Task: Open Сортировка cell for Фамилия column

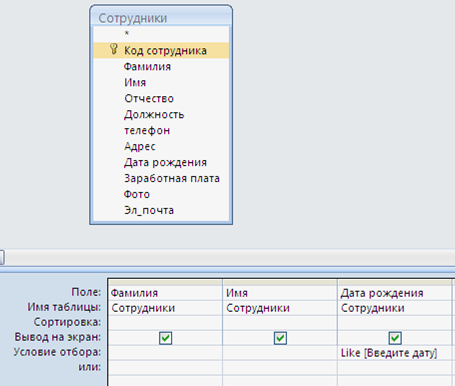Action: pyautogui.click(x=165, y=323)
